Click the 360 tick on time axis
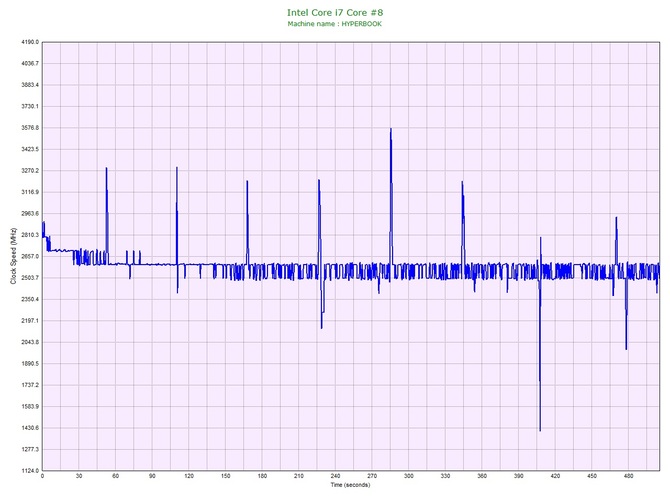 [x=482, y=476]
